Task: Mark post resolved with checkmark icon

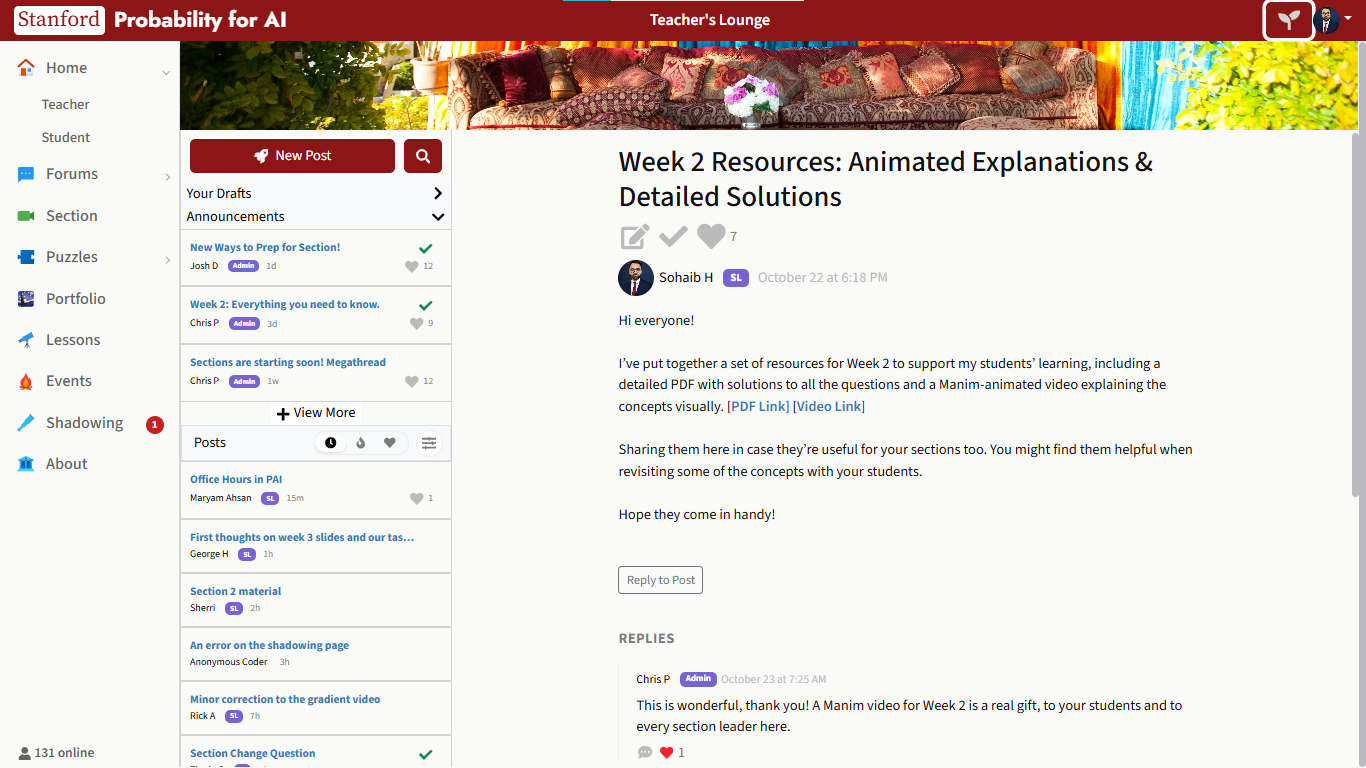Action: (x=673, y=237)
